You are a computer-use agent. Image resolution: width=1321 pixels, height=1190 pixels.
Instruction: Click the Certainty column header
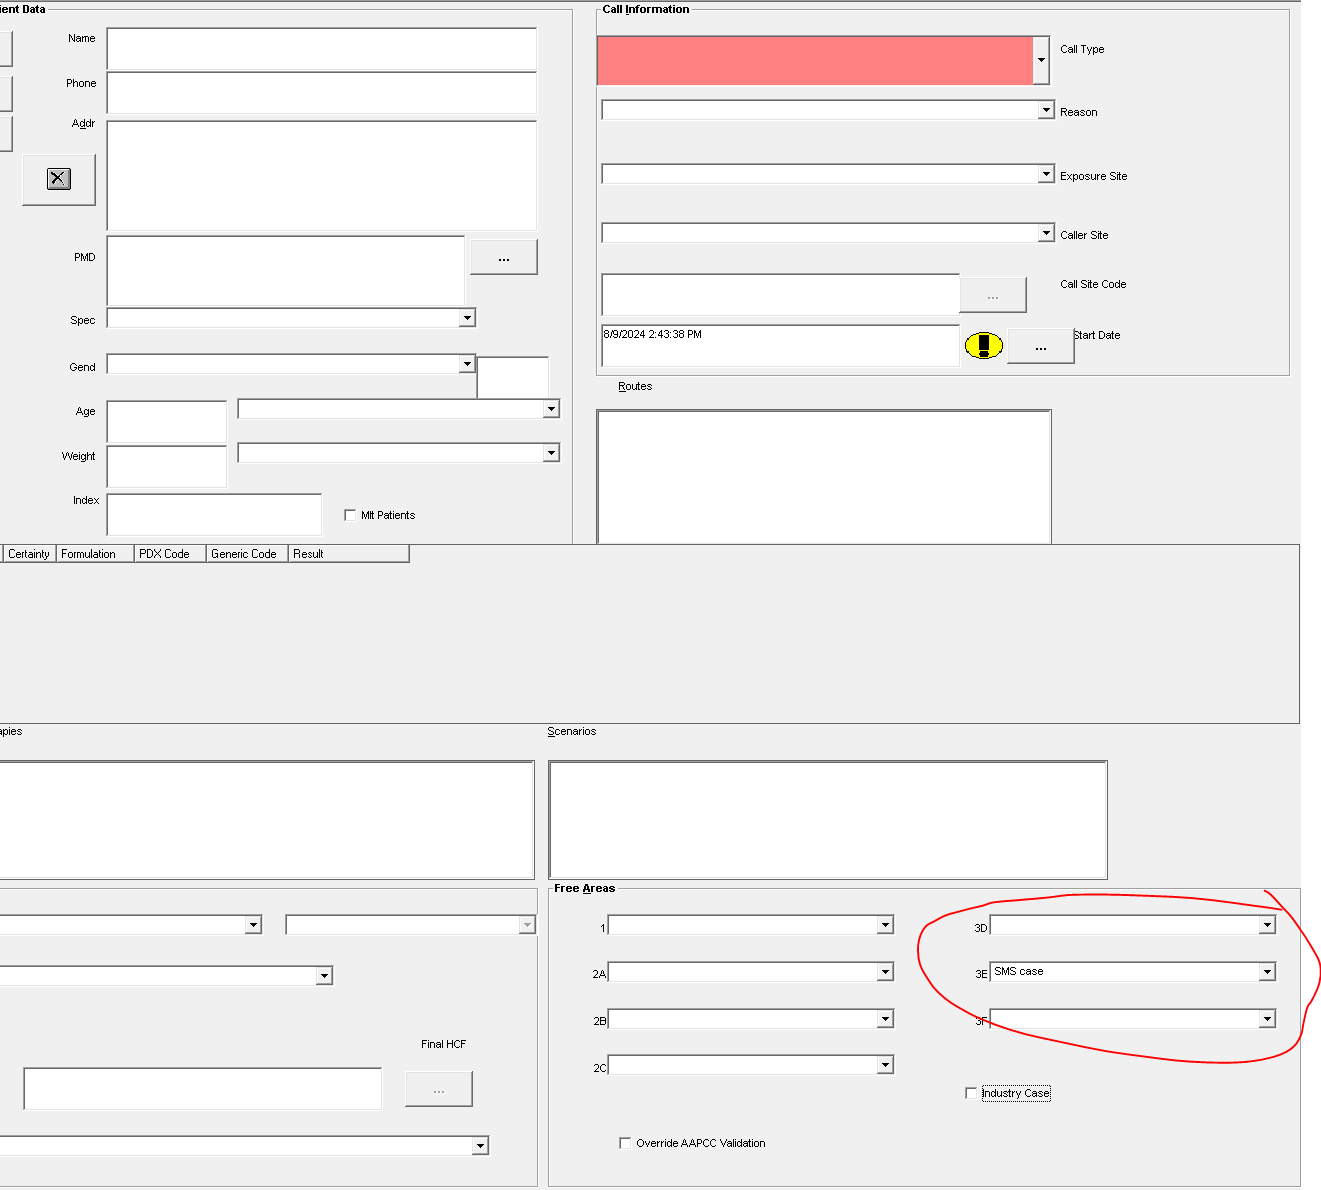(29, 554)
